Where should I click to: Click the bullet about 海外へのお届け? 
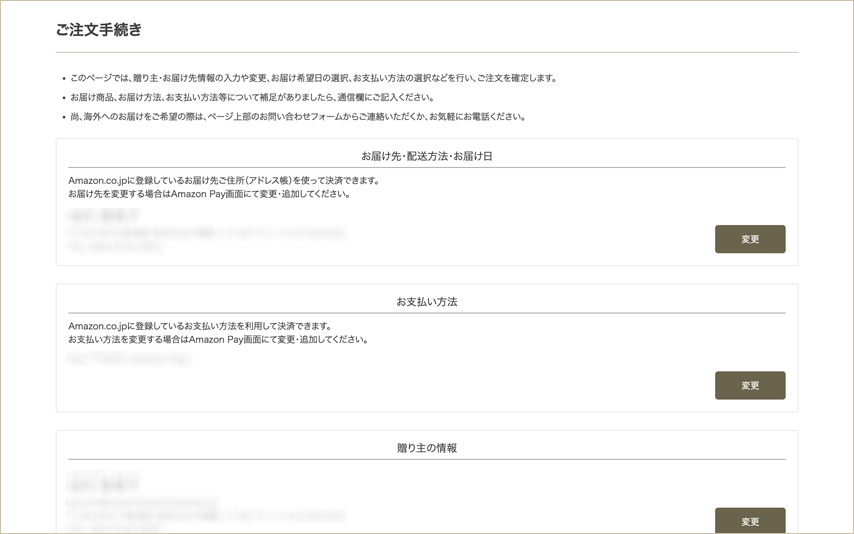click(x=297, y=116)
